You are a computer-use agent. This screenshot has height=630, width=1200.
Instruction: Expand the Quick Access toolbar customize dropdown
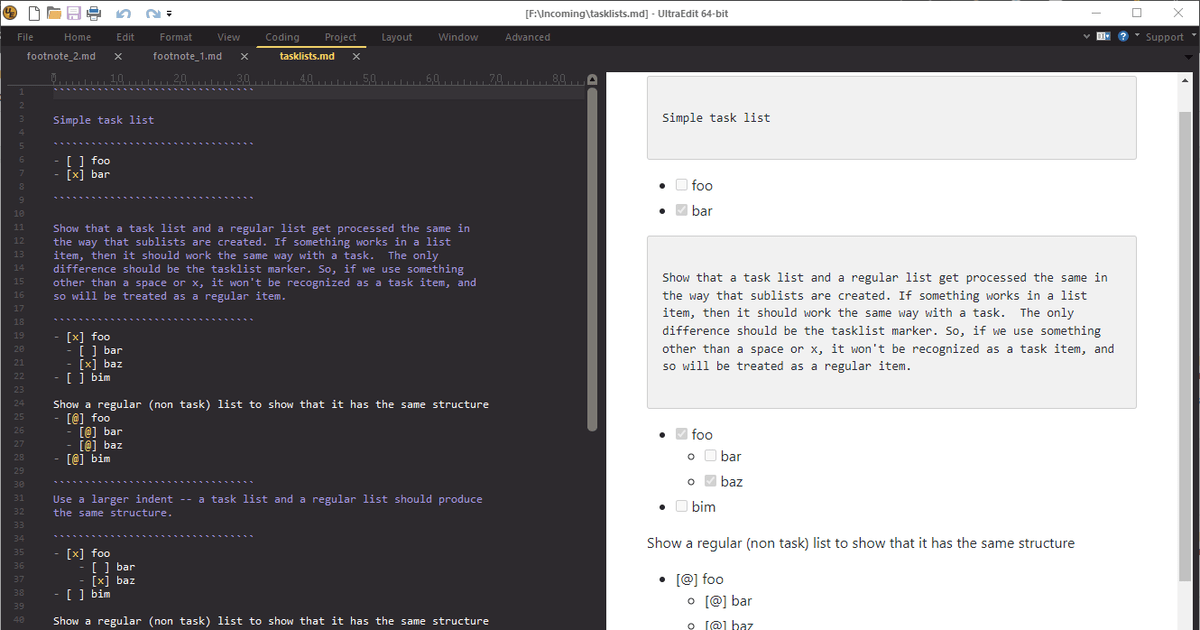[x=169, y=14]
